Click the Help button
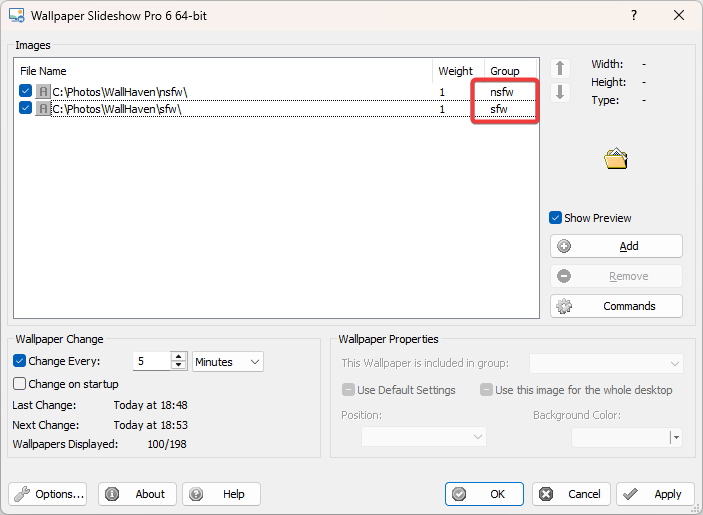 (221, 494)
